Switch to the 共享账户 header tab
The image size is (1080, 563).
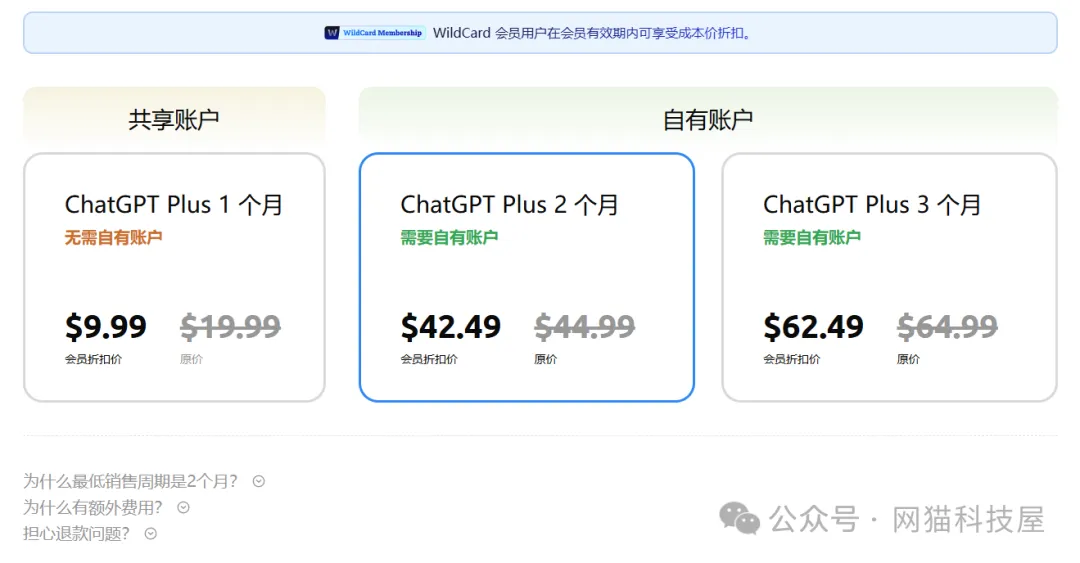174,119
